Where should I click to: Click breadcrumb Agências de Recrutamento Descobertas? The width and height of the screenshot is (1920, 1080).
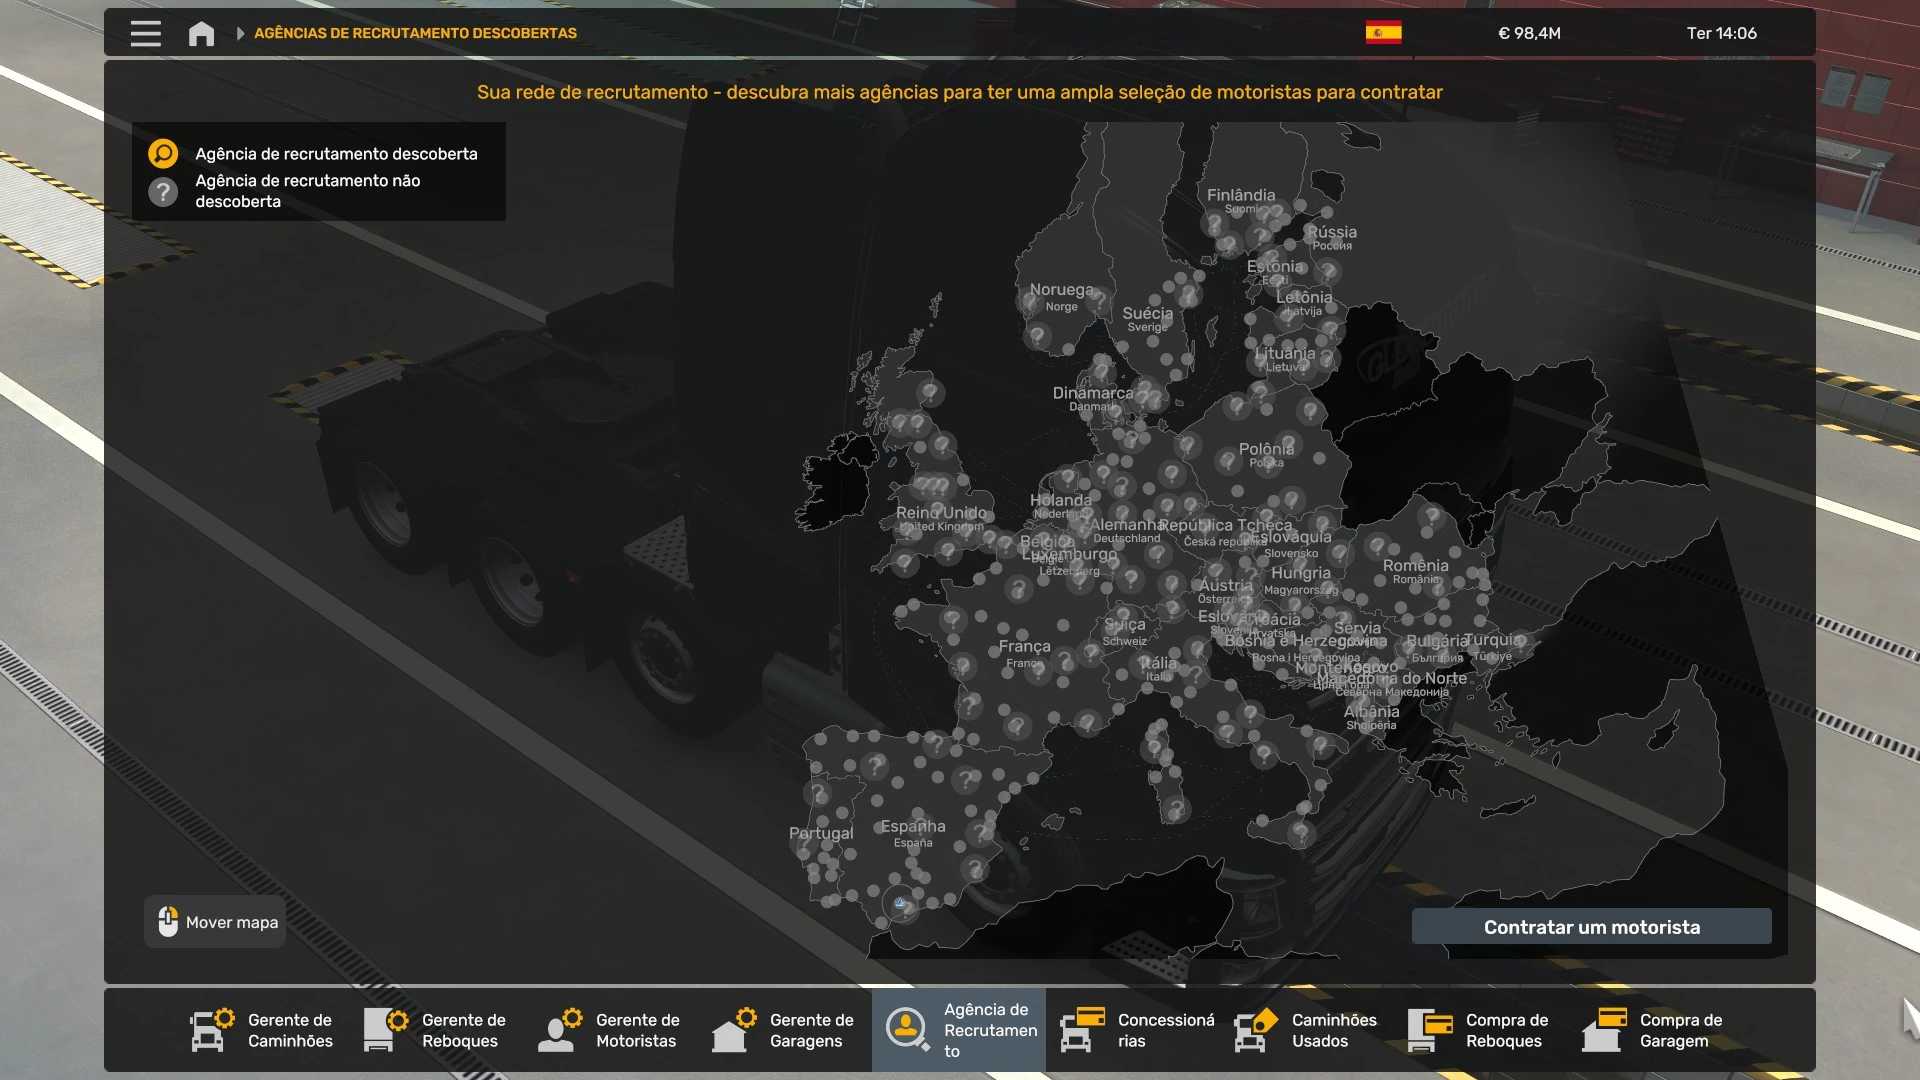point(415,33)
